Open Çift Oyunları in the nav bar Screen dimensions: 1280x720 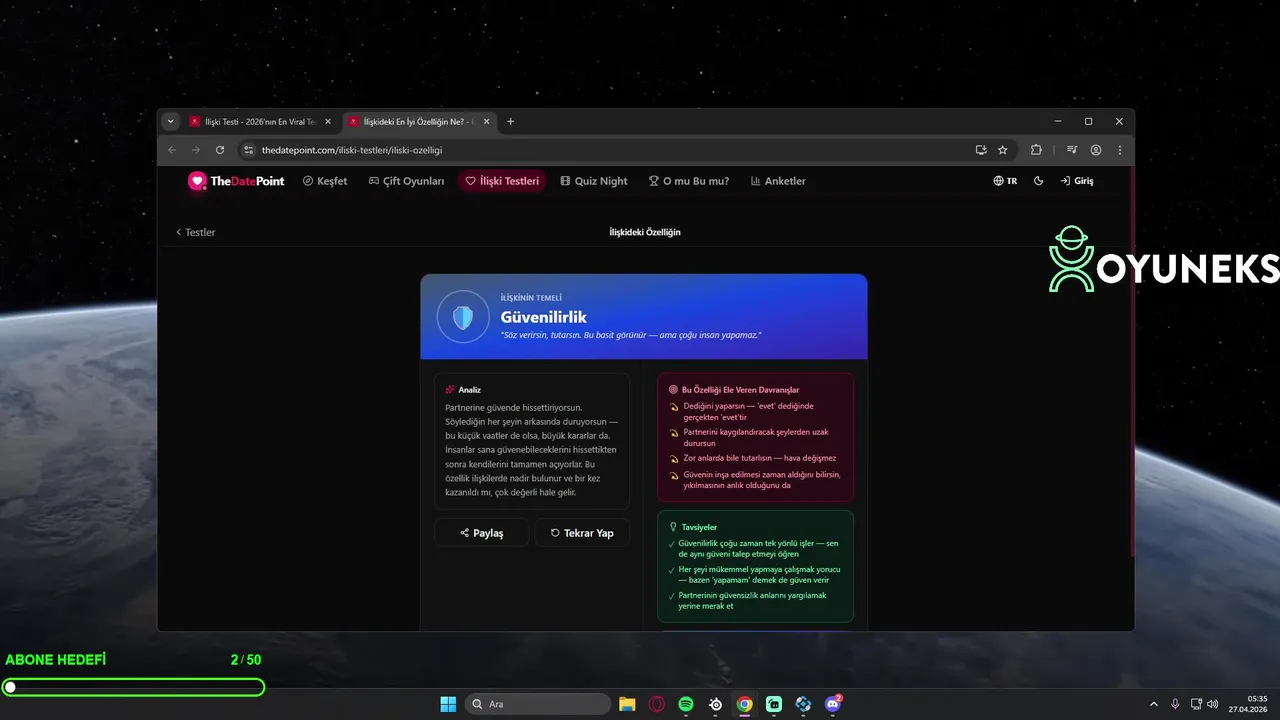pos(407,181)
